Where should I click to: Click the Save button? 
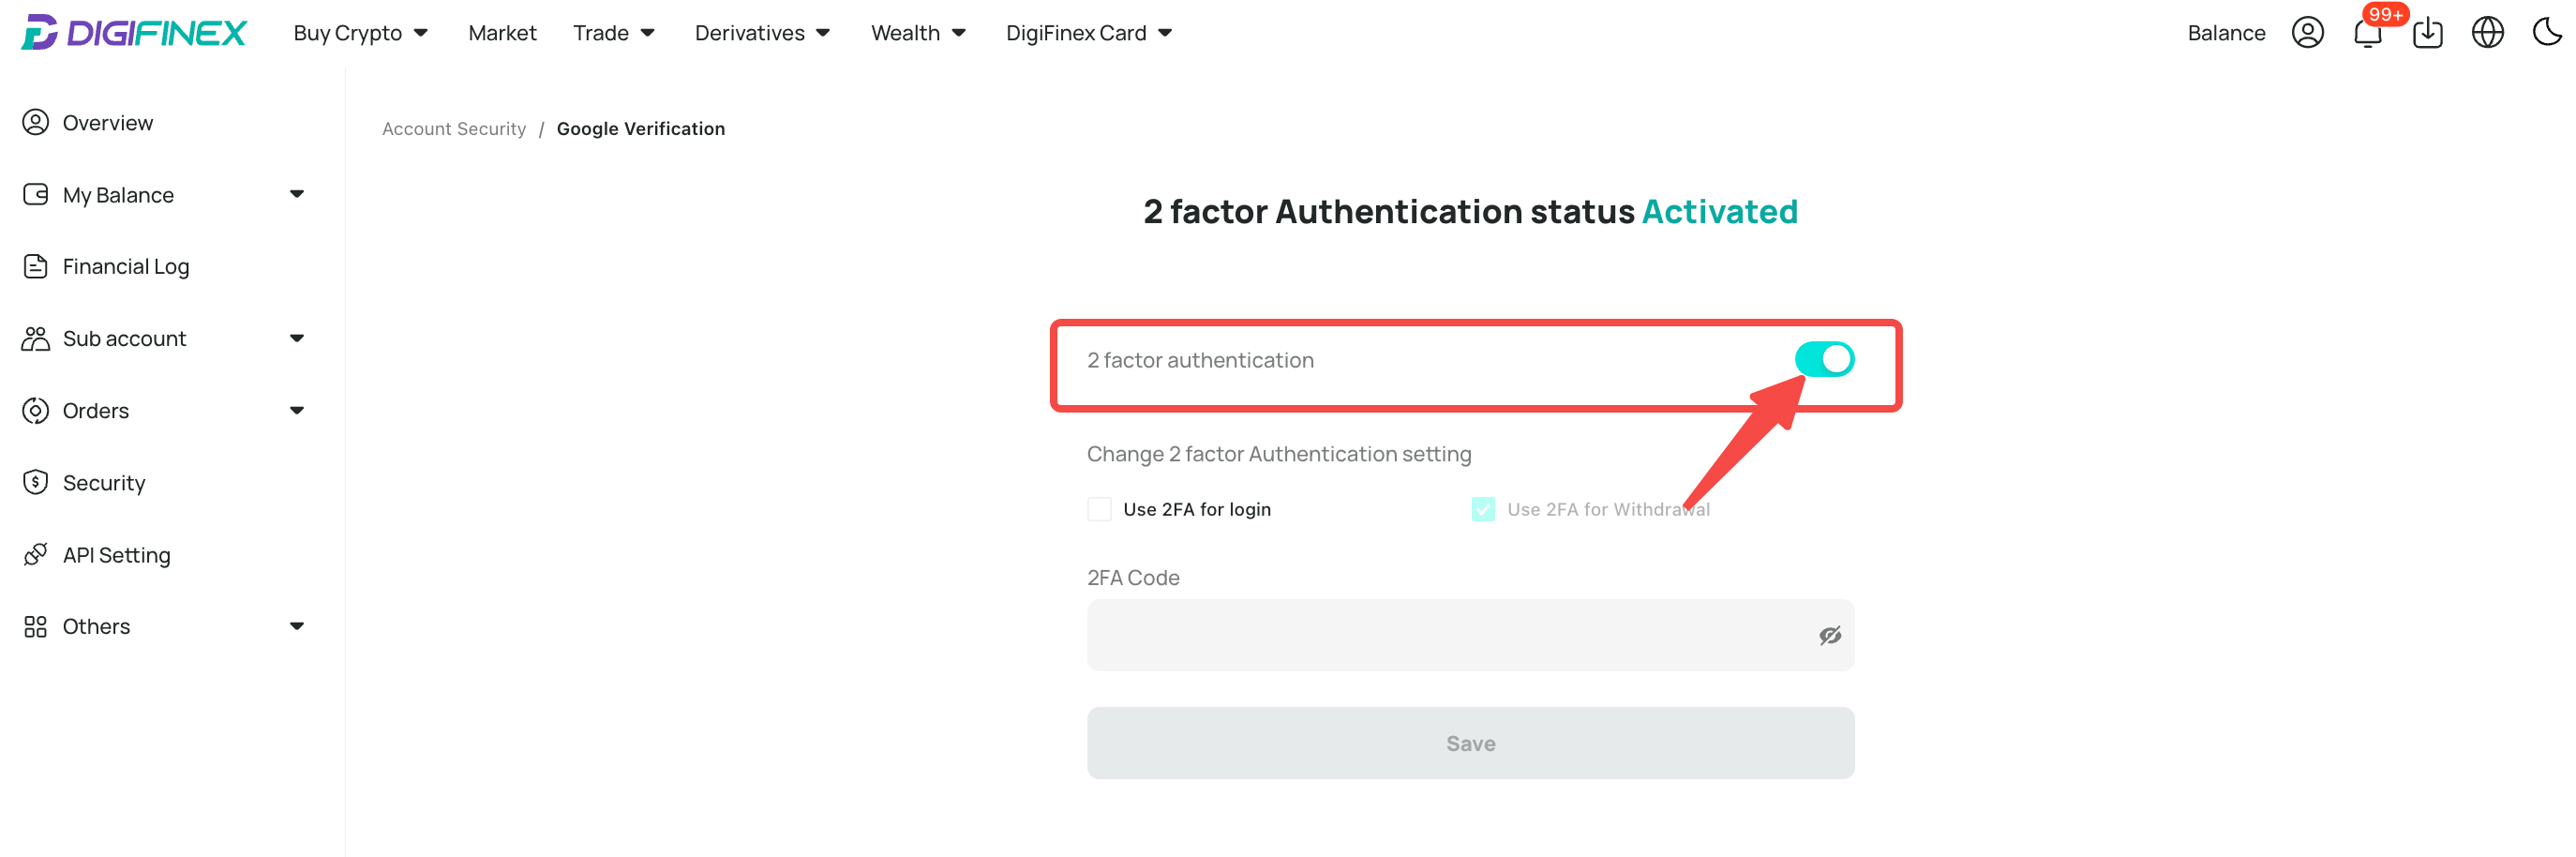tap(1470, 743)
